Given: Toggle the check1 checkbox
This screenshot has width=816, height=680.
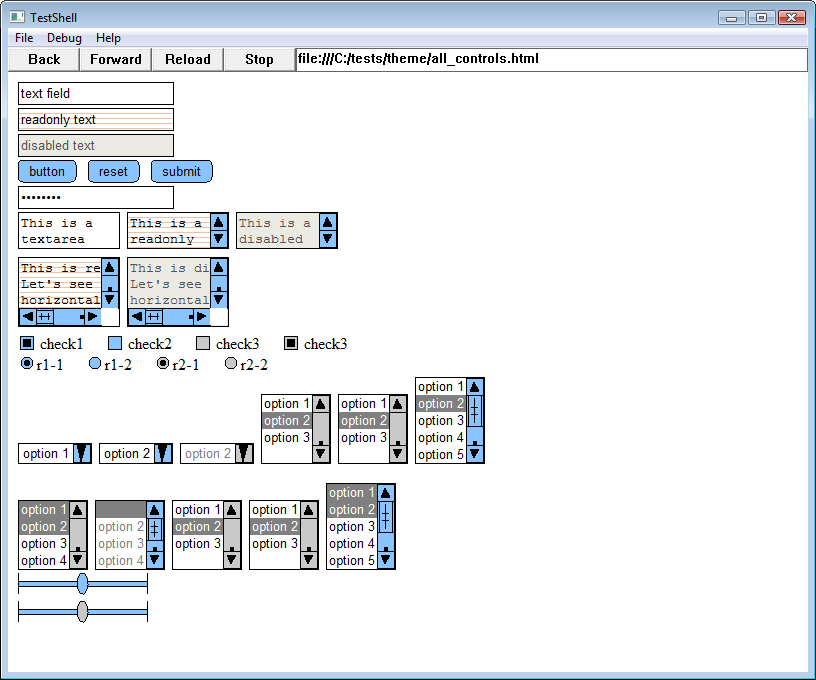Looking at the screenshot, I should pos(27,344).
